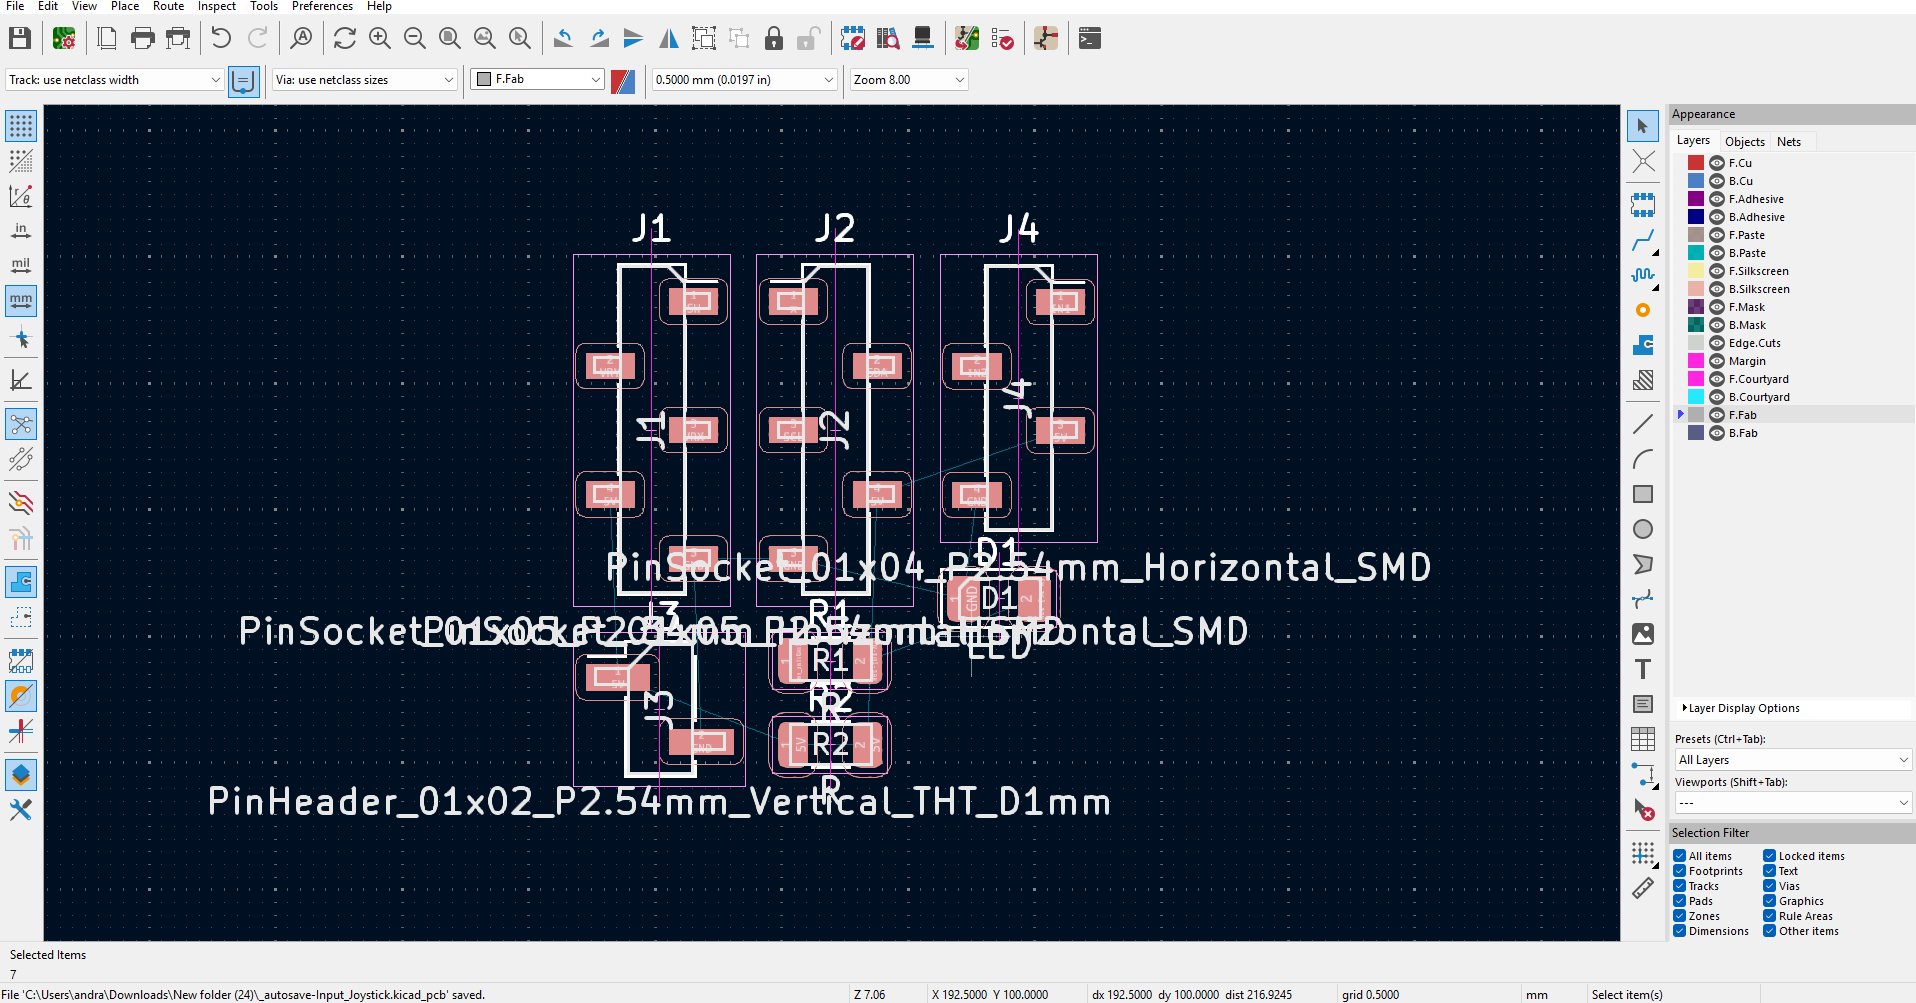Click F.Cu red color swatch
This screenshot has width=1916, height=1003.
pyautogui.click(x=1696, y=163)
